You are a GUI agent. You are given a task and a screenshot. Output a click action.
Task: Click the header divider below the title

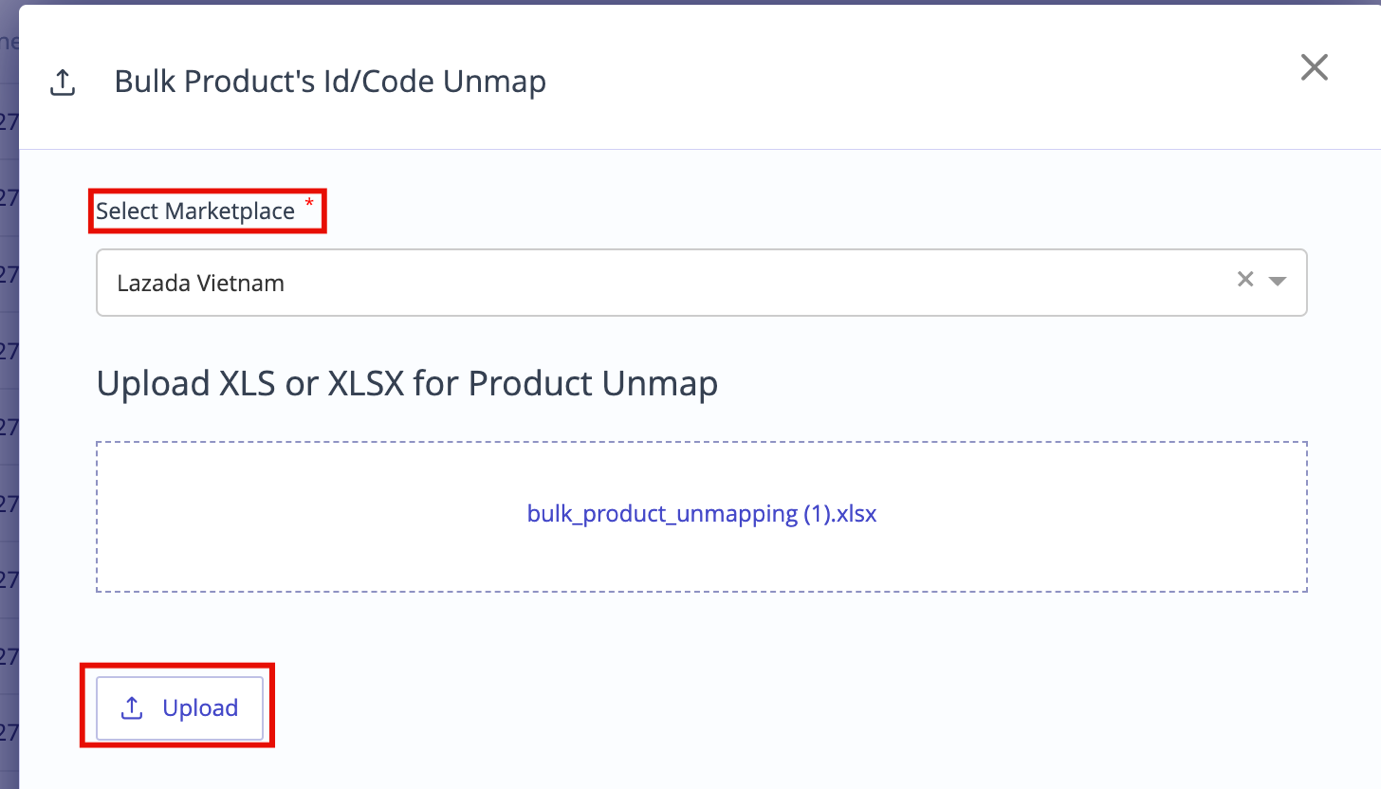700,149
